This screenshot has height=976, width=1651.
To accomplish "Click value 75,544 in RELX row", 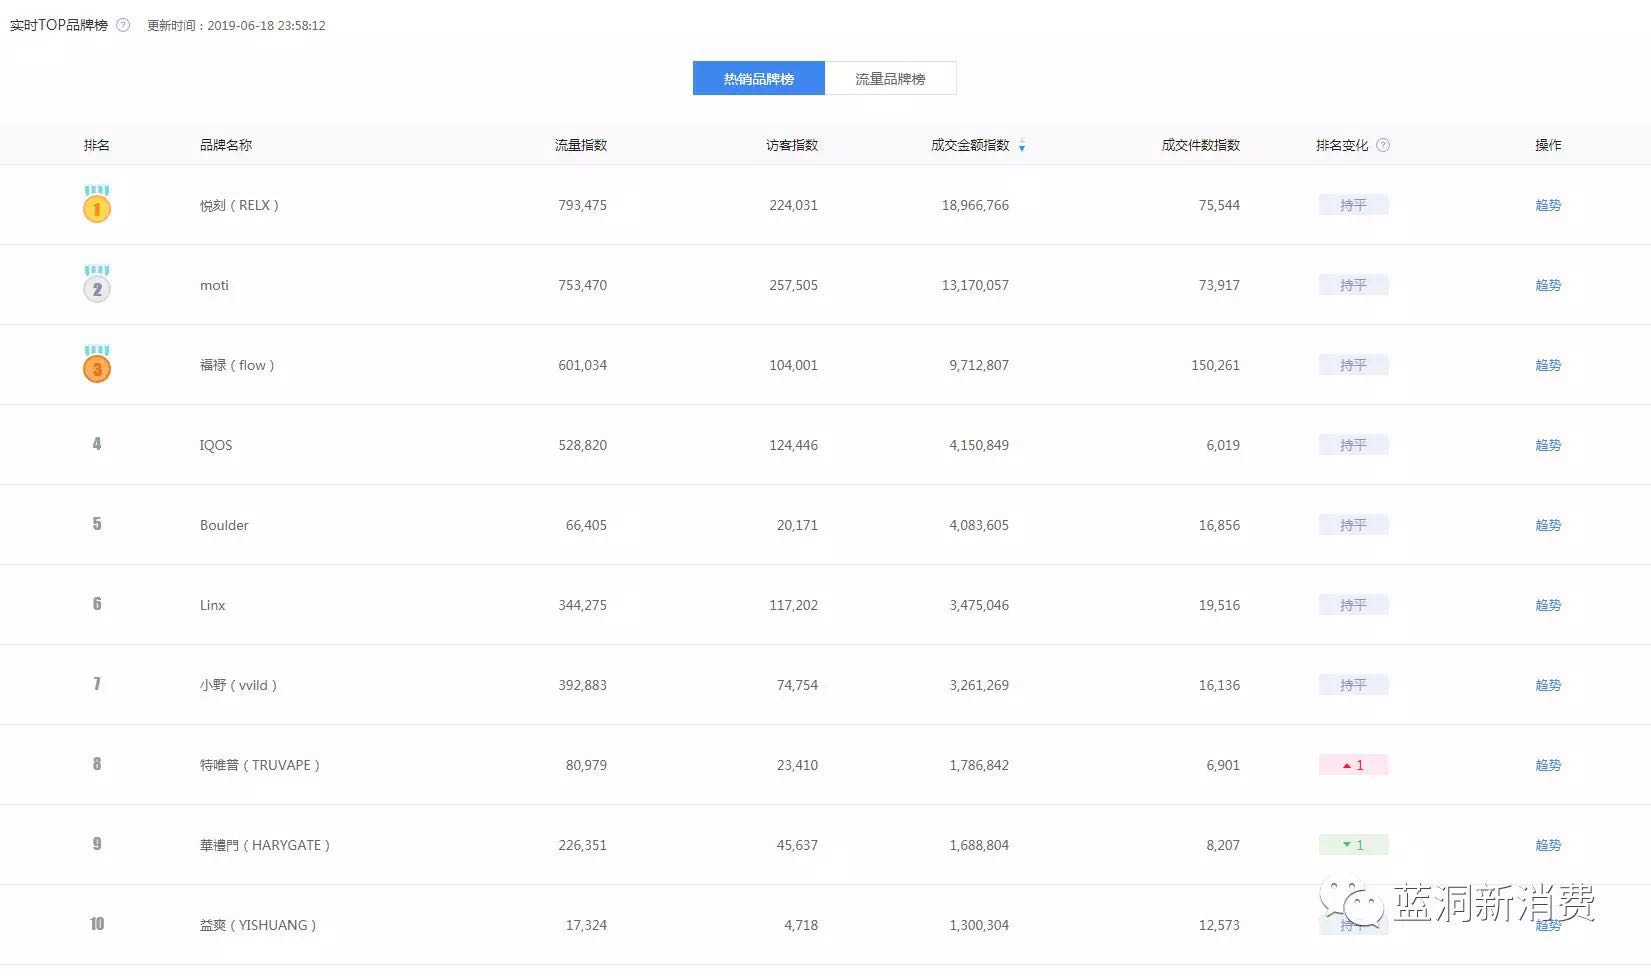I will tap(1219, 205).
